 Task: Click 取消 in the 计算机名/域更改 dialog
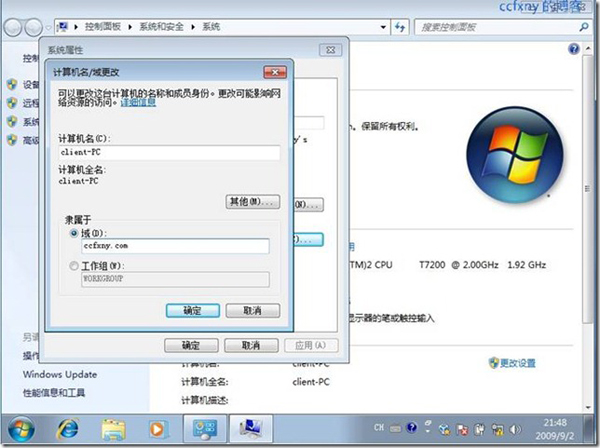coord(253,310)
